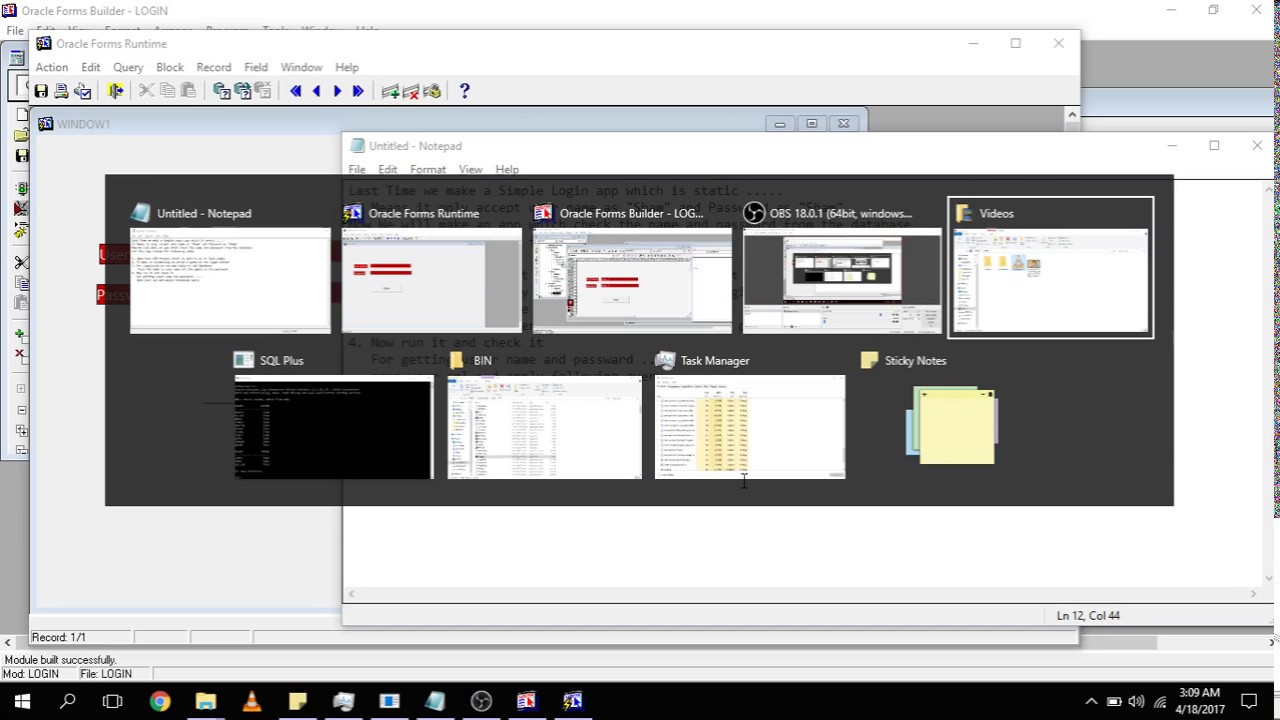
Task: Click the Execute Query icon in Forms Runtime
Action: pyautogui.click(x=242, y=91)
